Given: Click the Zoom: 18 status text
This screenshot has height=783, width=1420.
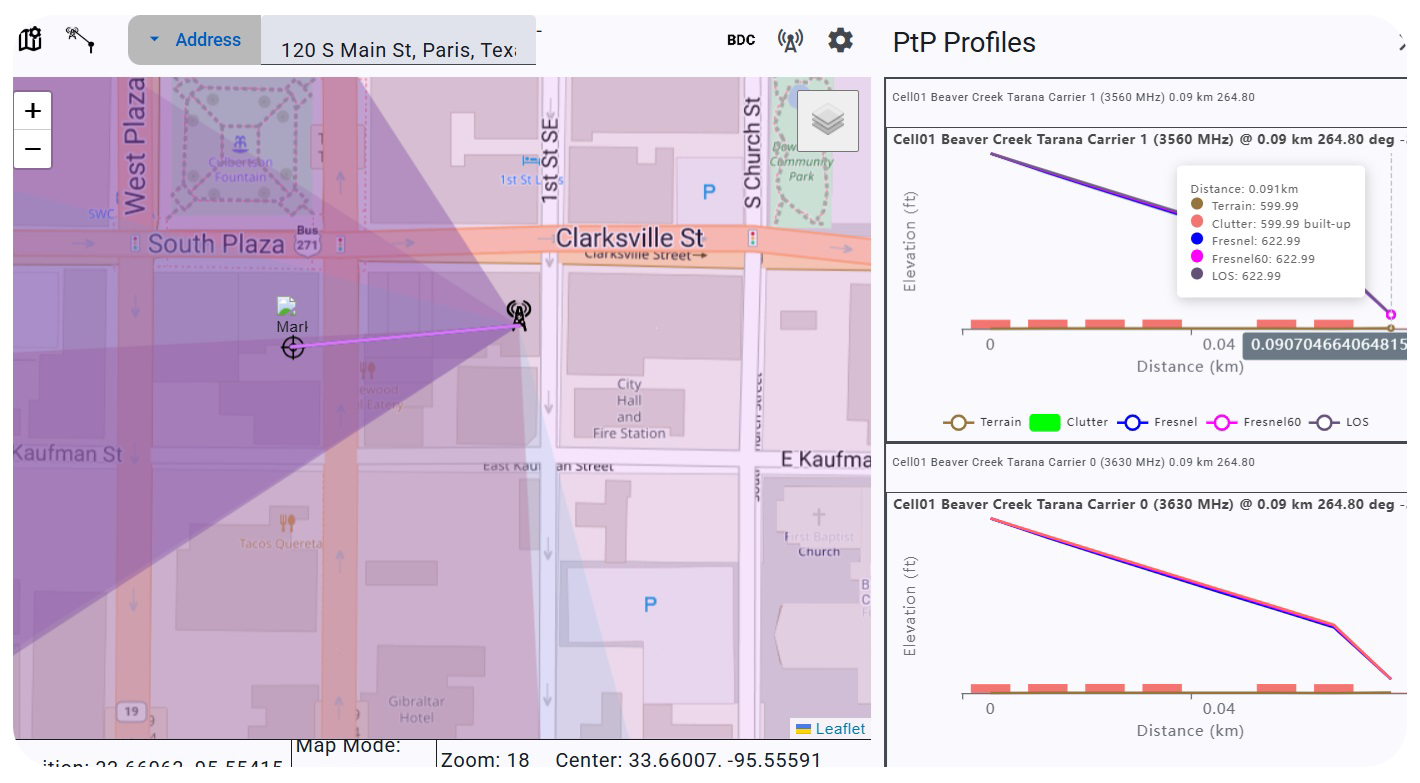Looking at the screenshot, I should [485, 760].
